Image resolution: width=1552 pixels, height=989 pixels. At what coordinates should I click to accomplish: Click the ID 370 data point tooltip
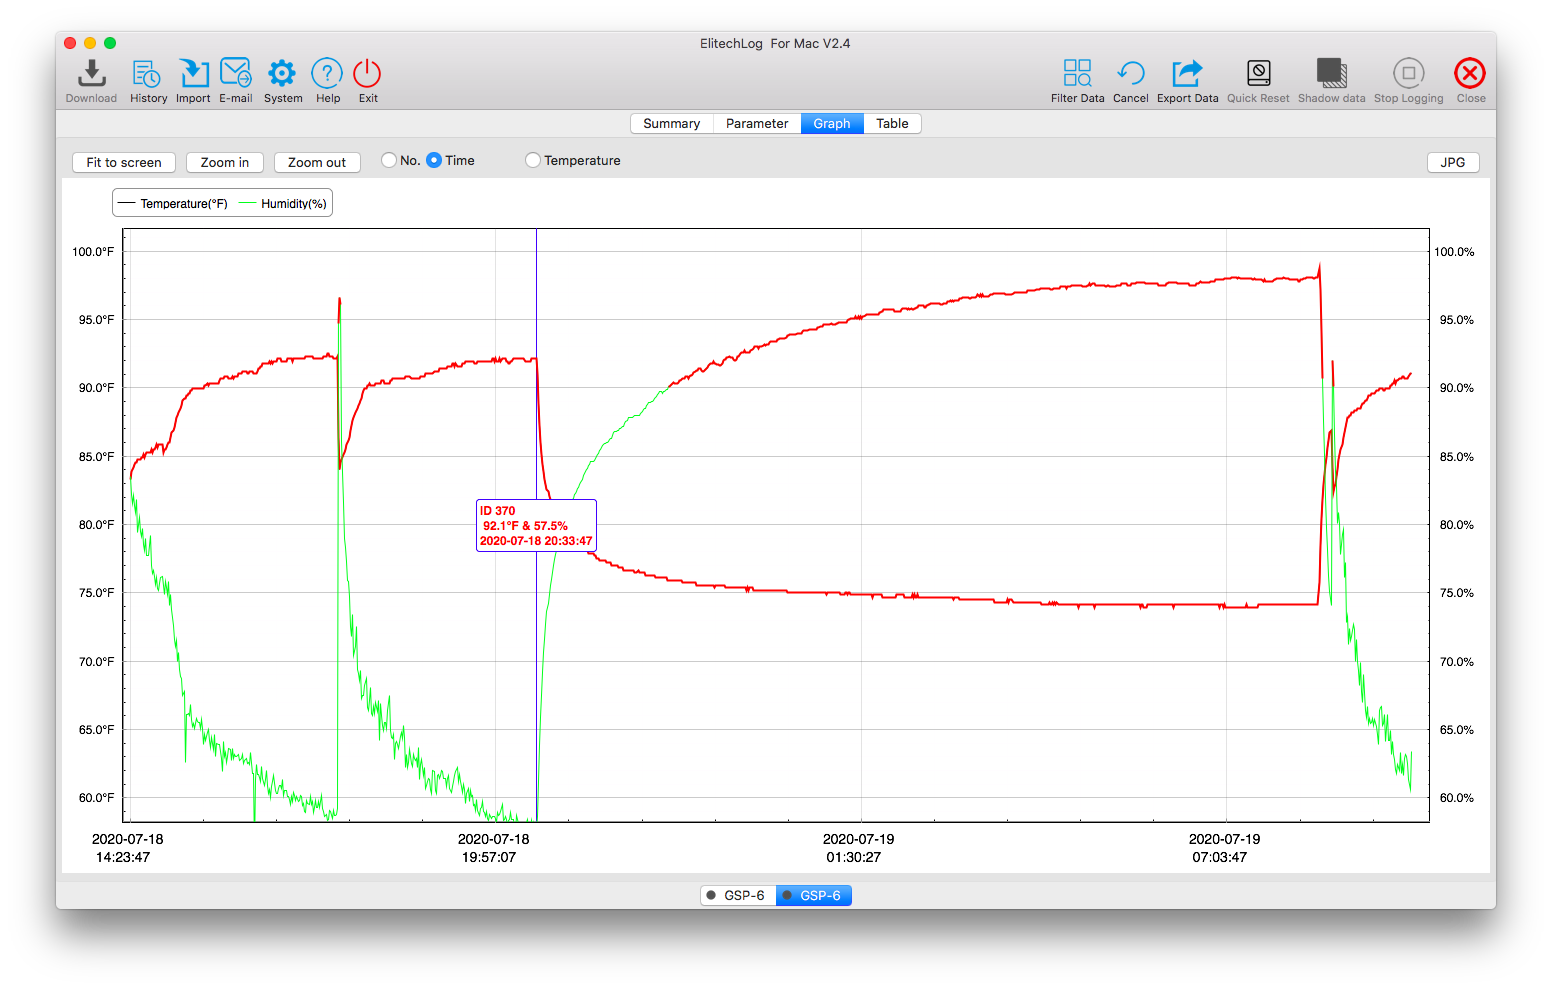pyautogui.click(x=536, y=525)
